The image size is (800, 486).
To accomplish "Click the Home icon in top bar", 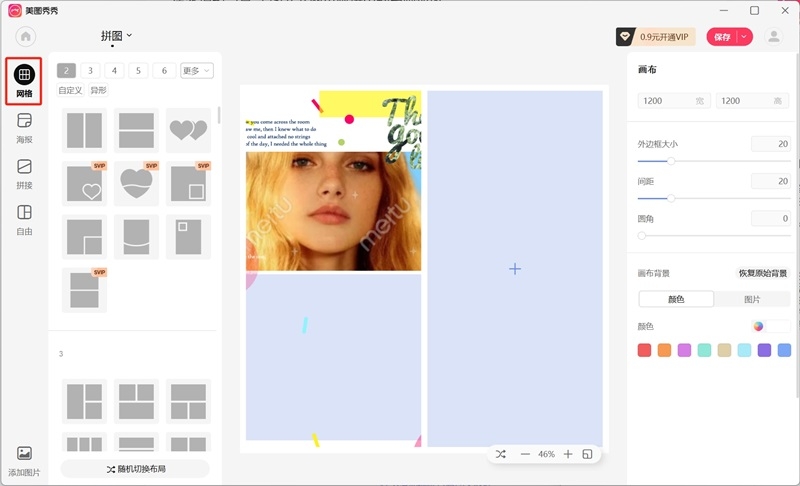I will [25, 37].
